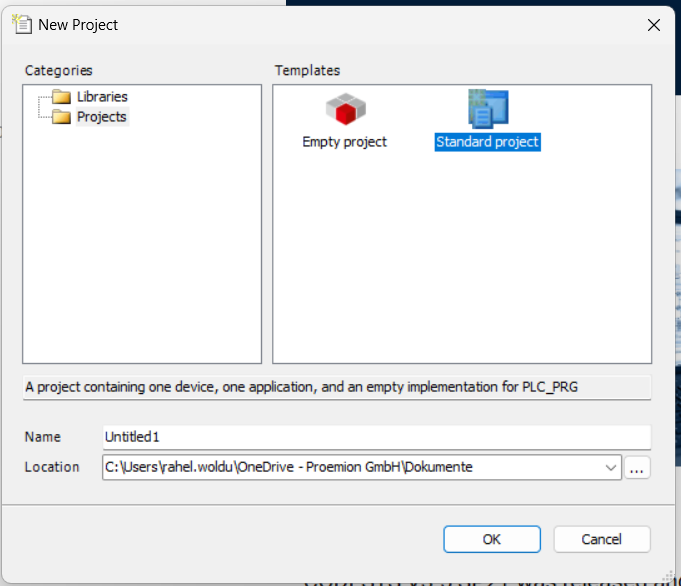Click the New Project dialog title icon

[x=22, y=24]
